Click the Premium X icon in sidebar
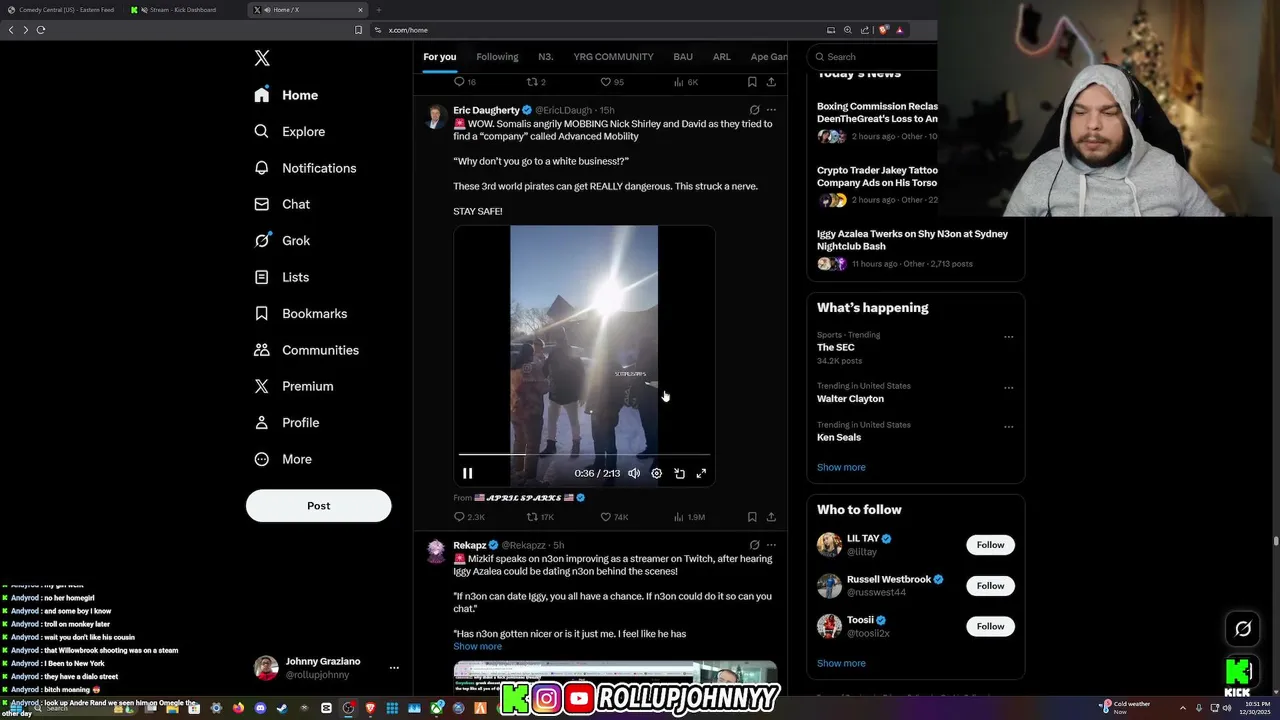This screenshot has height=720, width=1280. click(x=262, y=386)
